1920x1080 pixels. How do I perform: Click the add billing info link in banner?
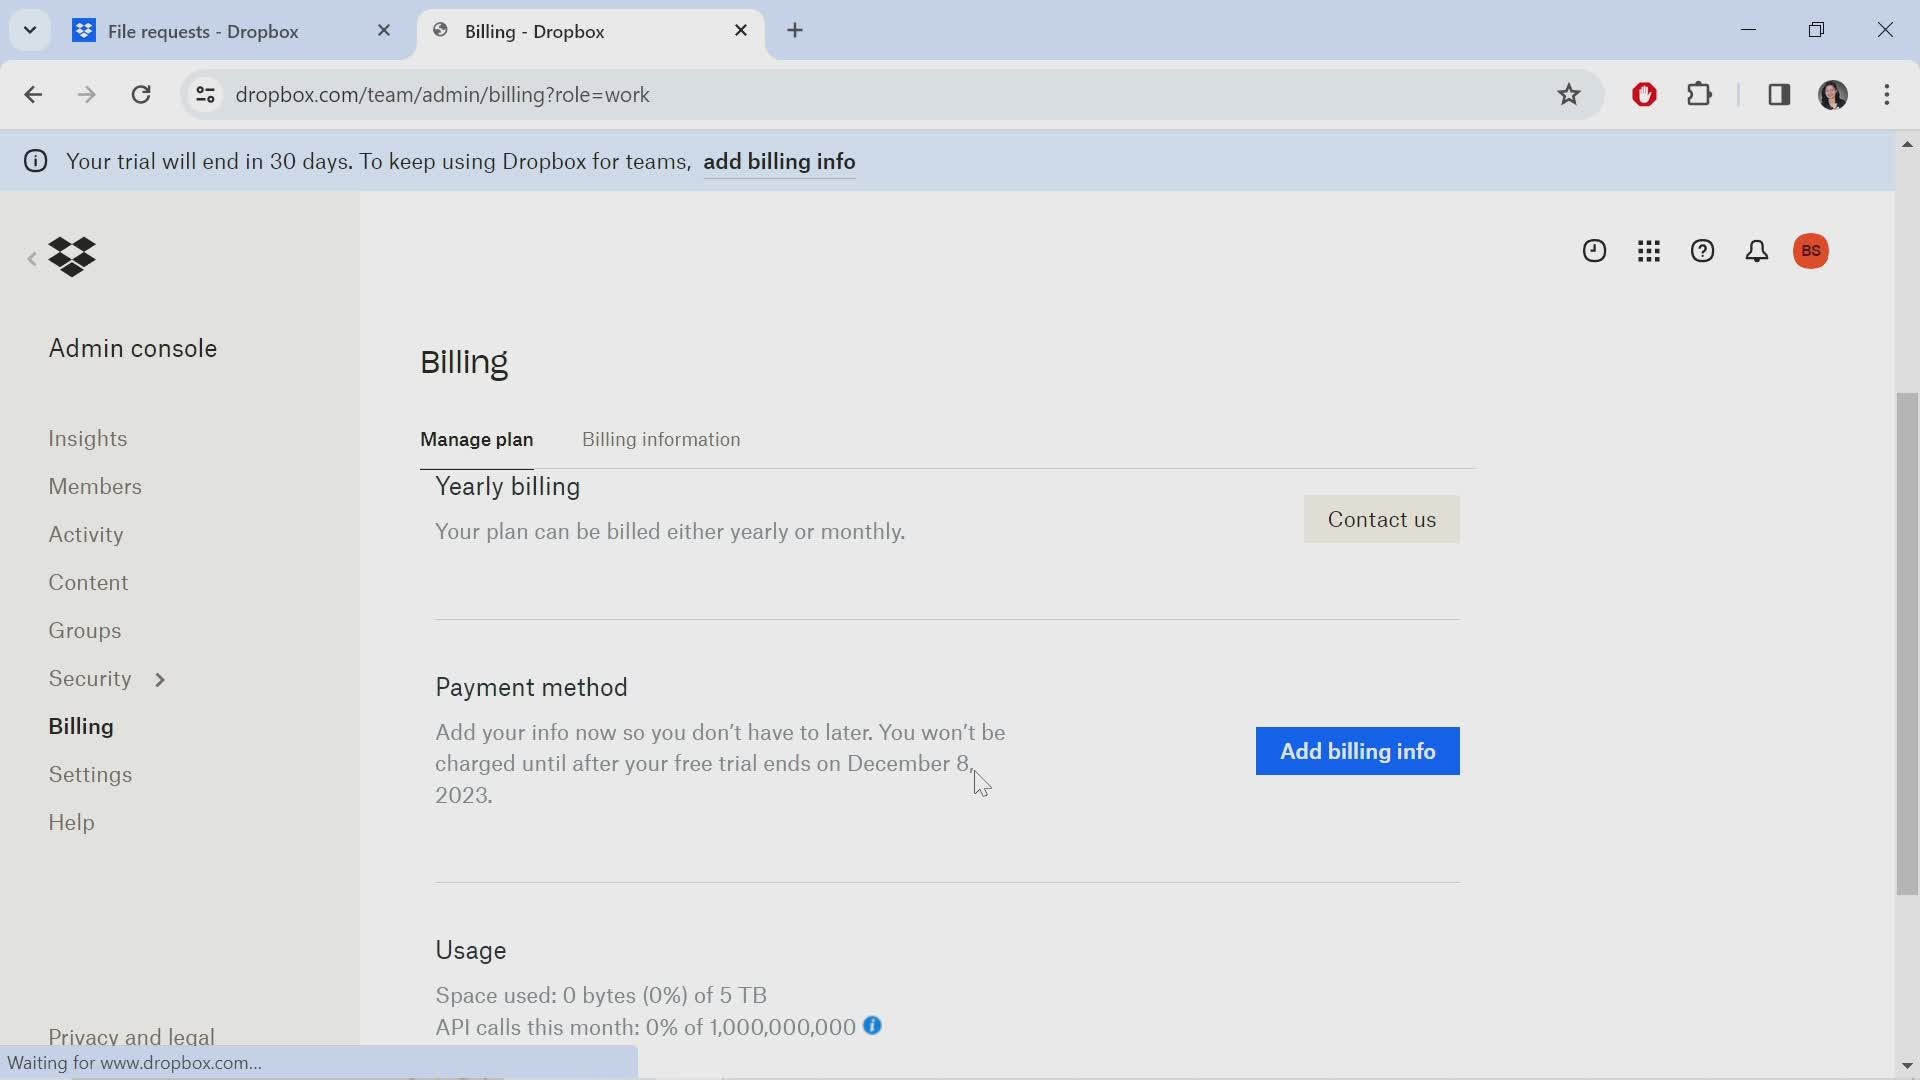779,161
